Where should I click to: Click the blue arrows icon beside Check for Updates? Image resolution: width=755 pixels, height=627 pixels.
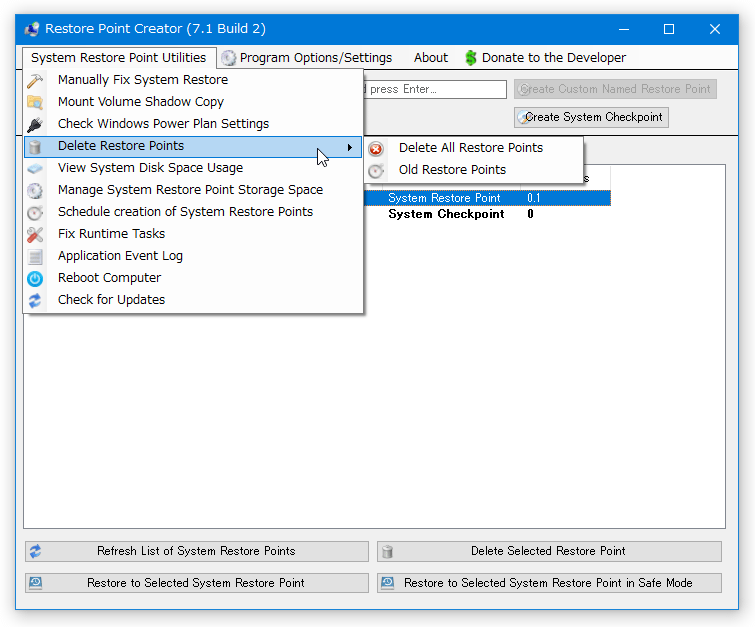35,300
